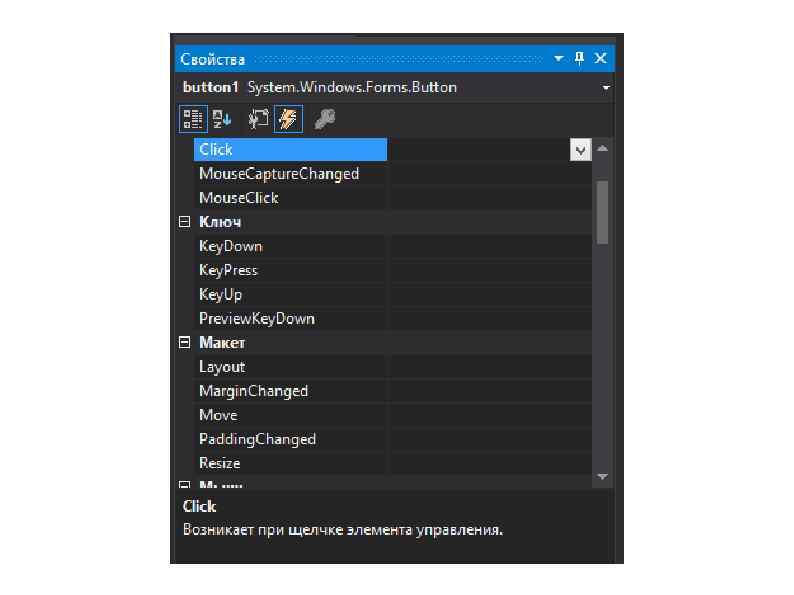
Task: Click the scrollbar up arrow
Action: pos(603,149)
